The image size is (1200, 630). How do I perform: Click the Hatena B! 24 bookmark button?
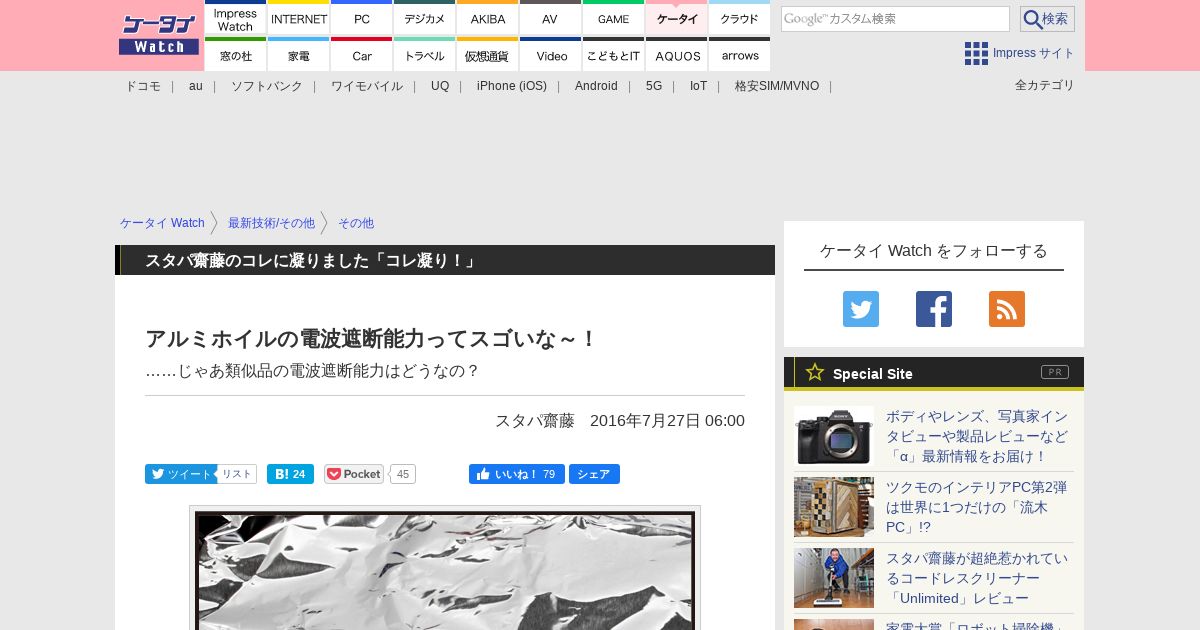(x=290, y=474)
